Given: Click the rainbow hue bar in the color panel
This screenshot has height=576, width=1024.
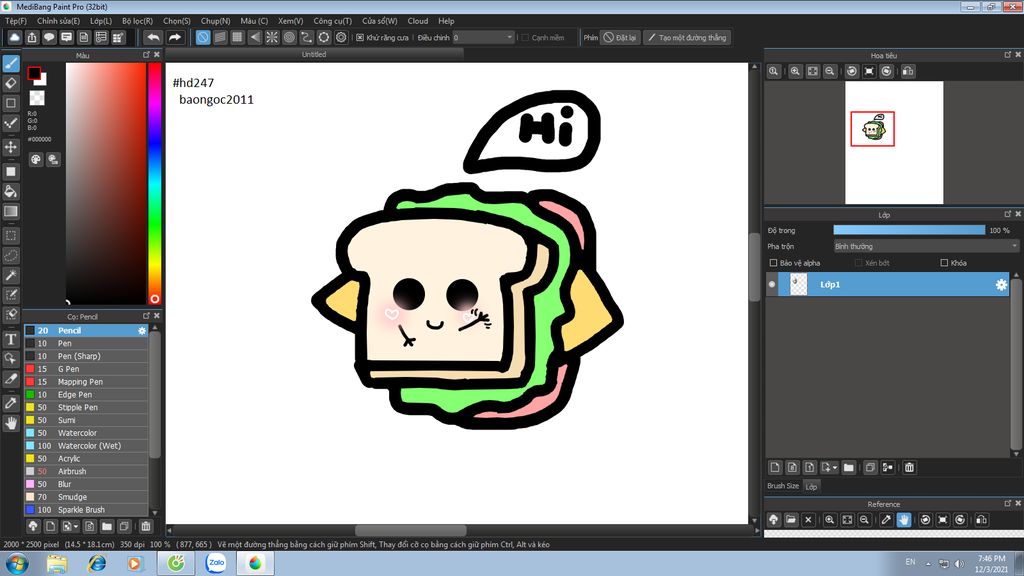Looking at the screenshot, I should pos(154,184).
